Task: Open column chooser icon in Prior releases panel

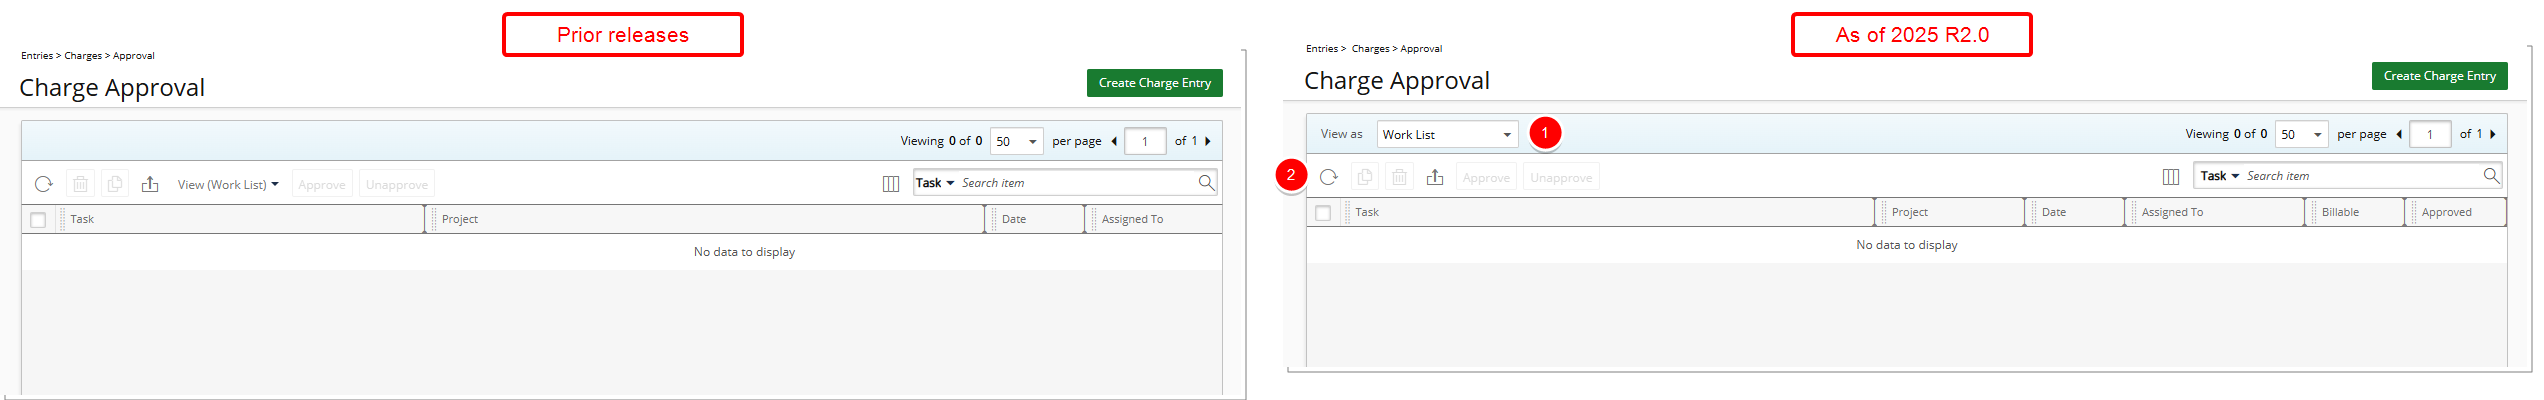Action: click(891, 184)
